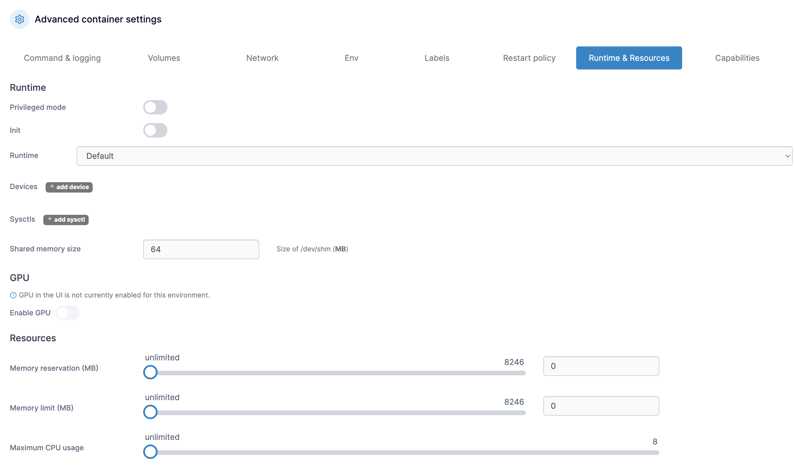Click the Advanced container settings gear icon
The image size is (795, 467).
(x=19, y=19)
